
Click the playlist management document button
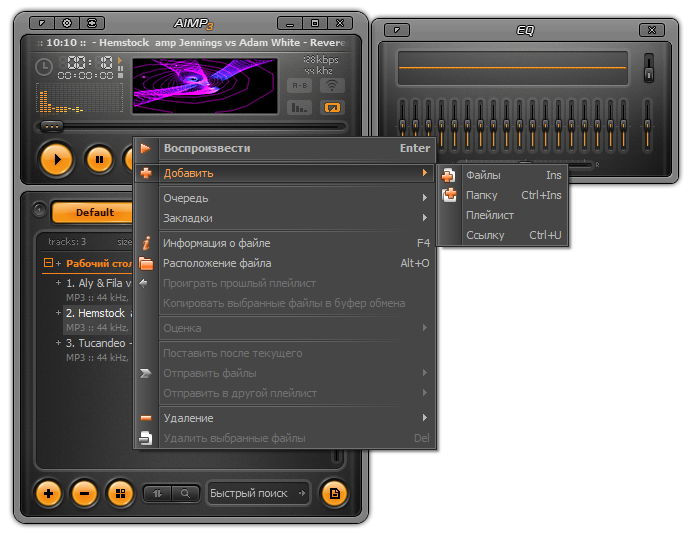[x=335, y=493]
